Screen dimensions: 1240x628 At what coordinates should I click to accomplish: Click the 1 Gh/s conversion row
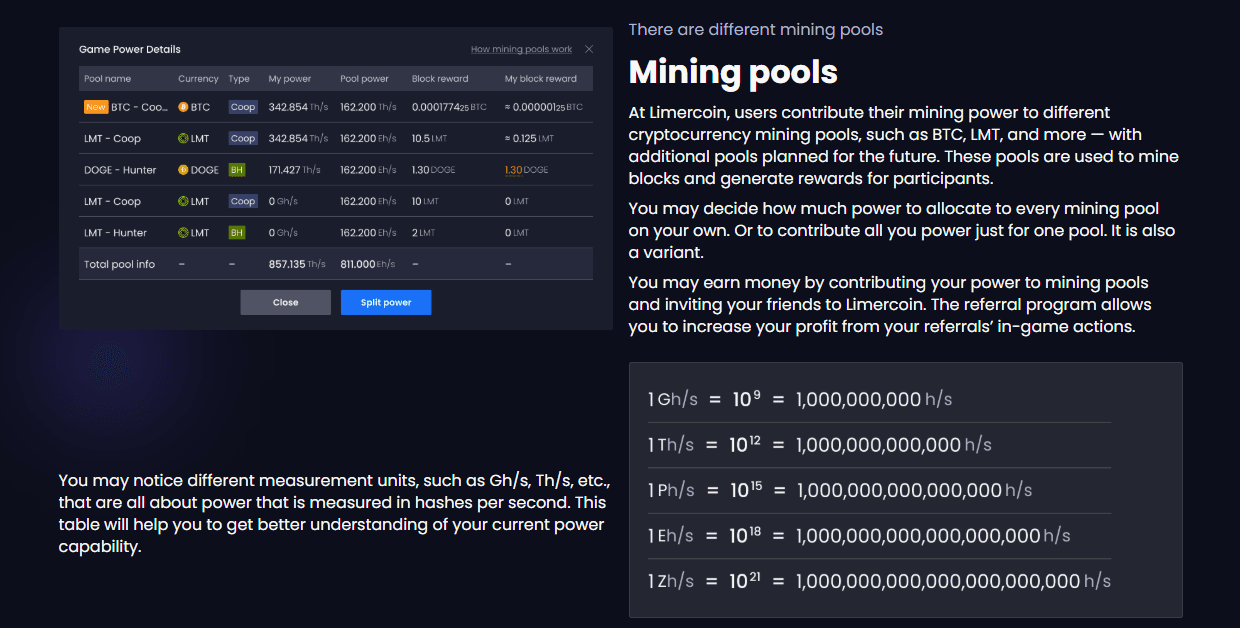879,400
